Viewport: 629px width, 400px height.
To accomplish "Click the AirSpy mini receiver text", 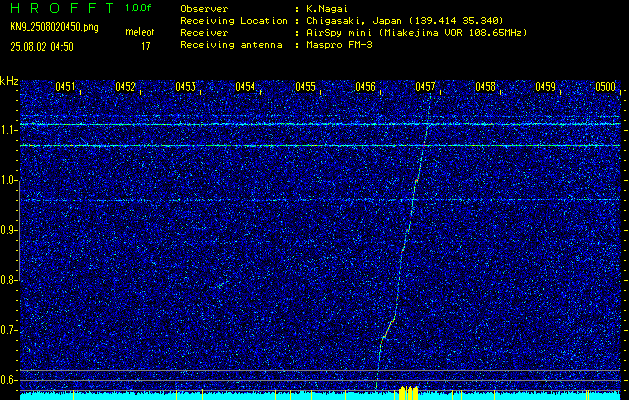I will pos(417,33).
